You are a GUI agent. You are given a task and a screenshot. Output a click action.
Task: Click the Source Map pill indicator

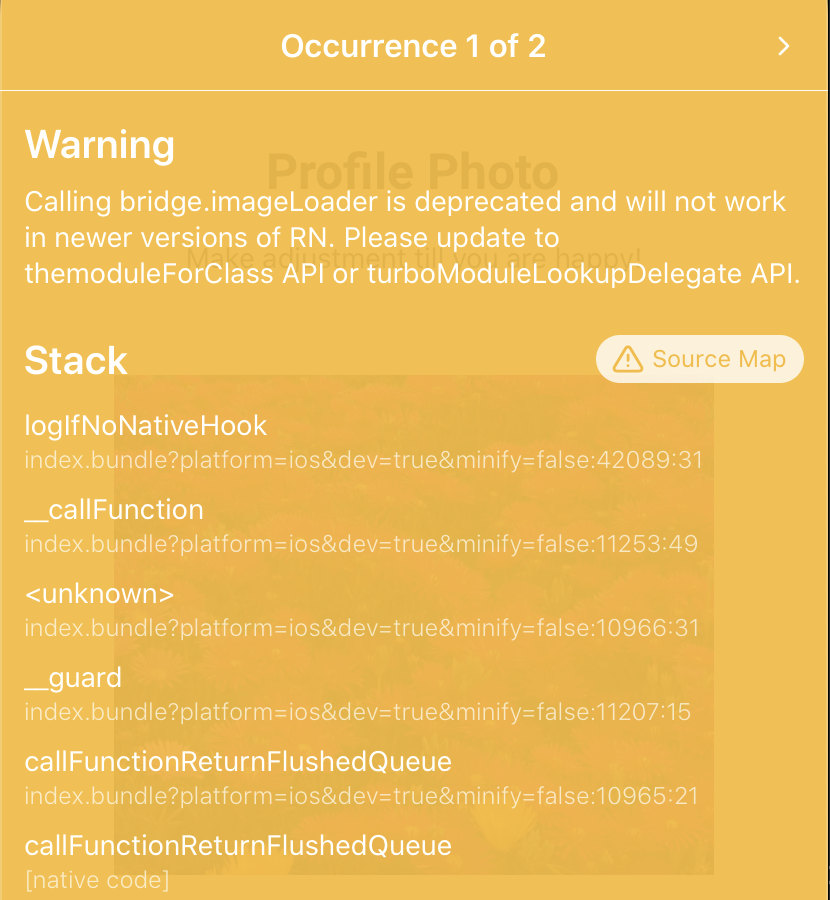tap(699, 358)
